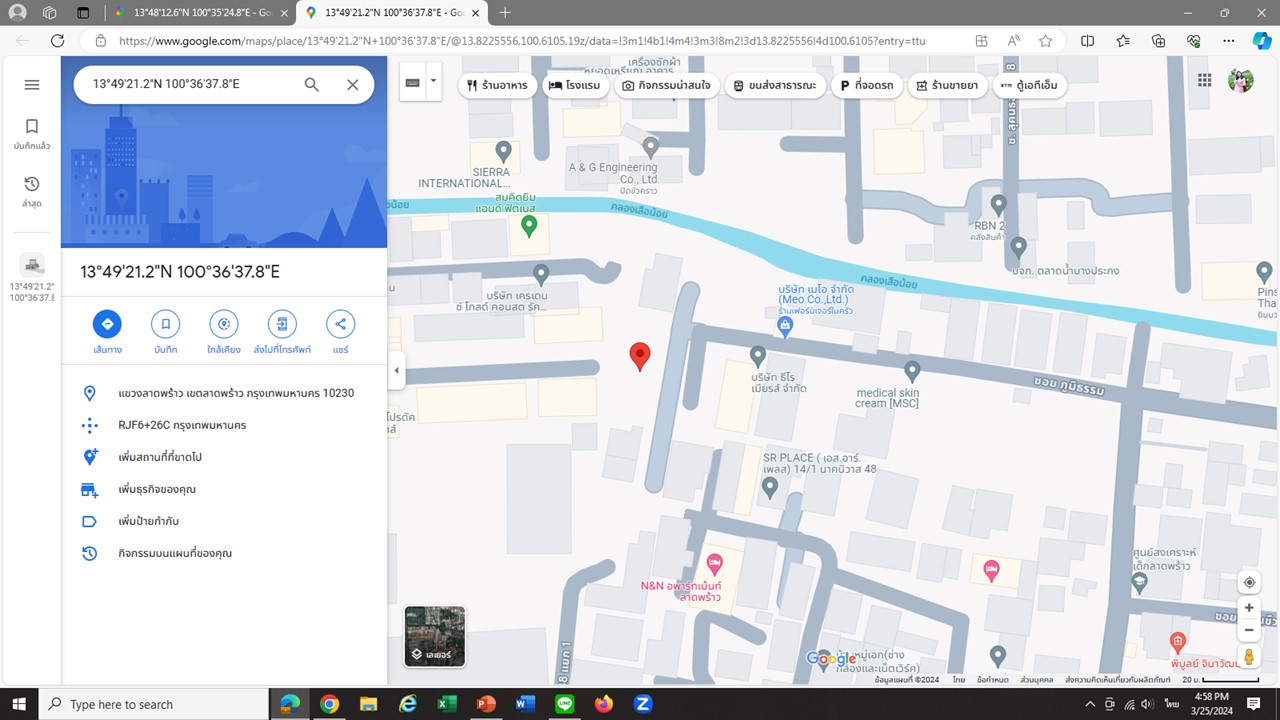Screen dimensions: 1280x720
Task: Zoom in with the plus button
Action: tap(1249, 608)
